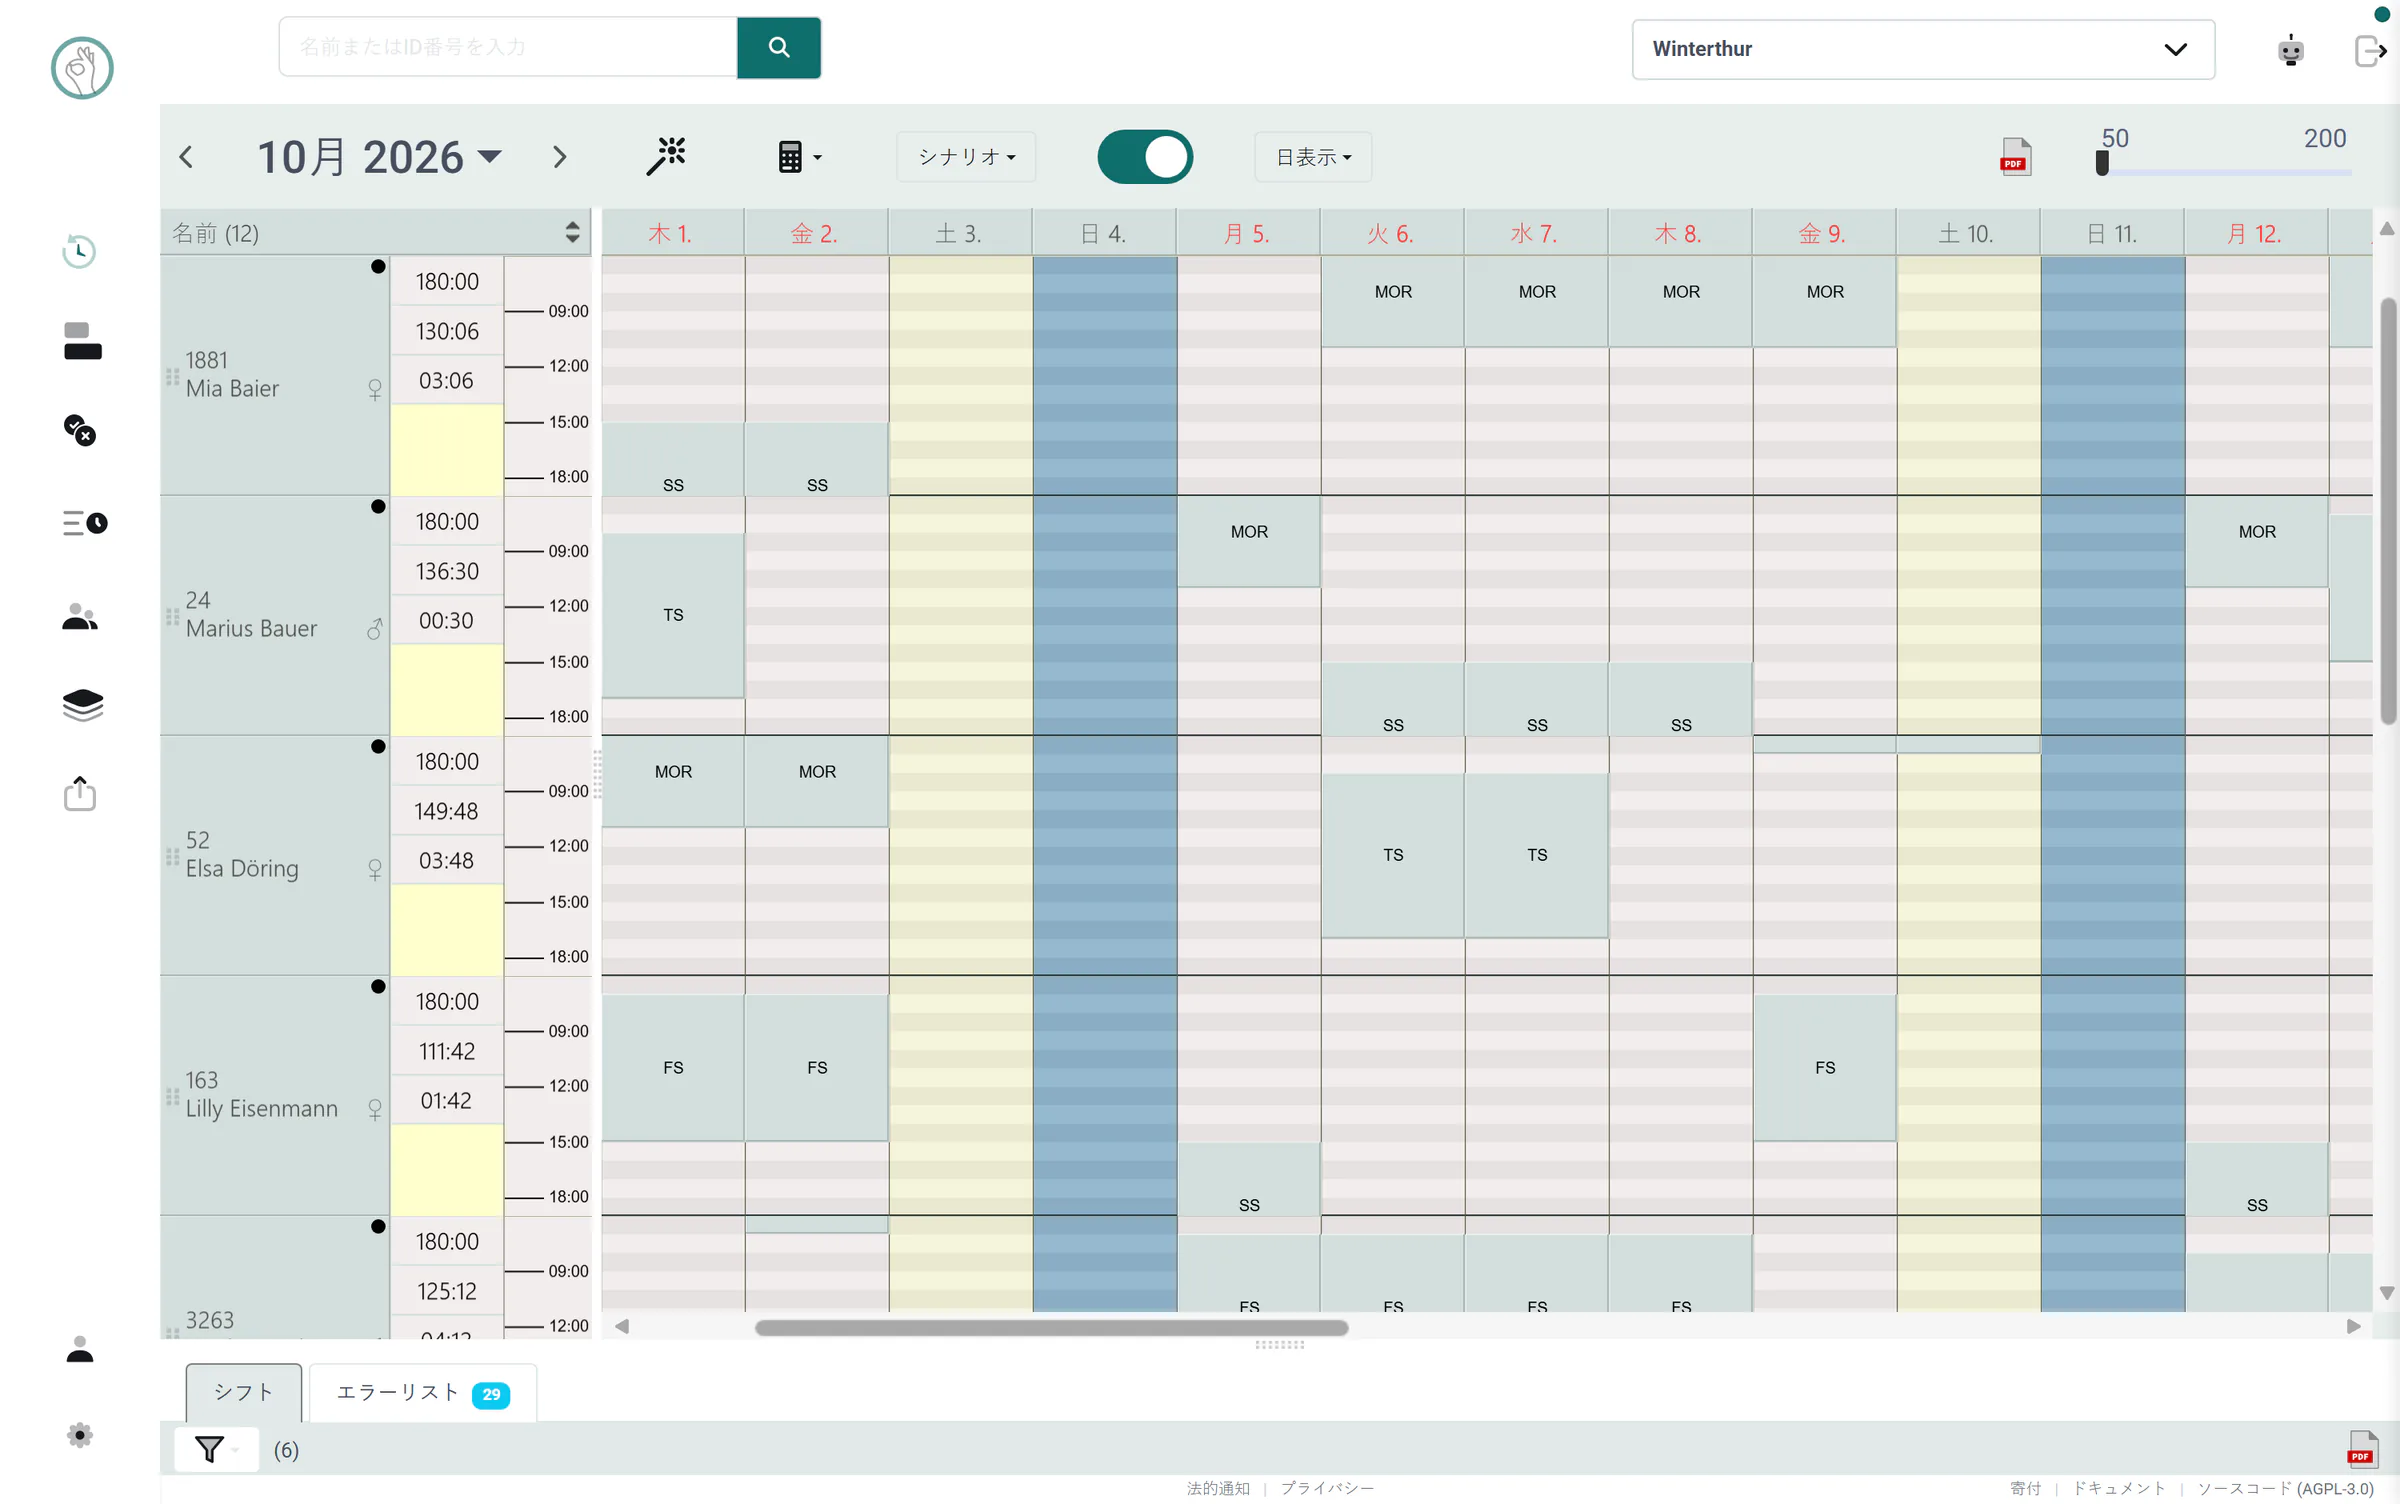Go to the next month arrow
2400x1504 pixels.
[x=560, y=157]
